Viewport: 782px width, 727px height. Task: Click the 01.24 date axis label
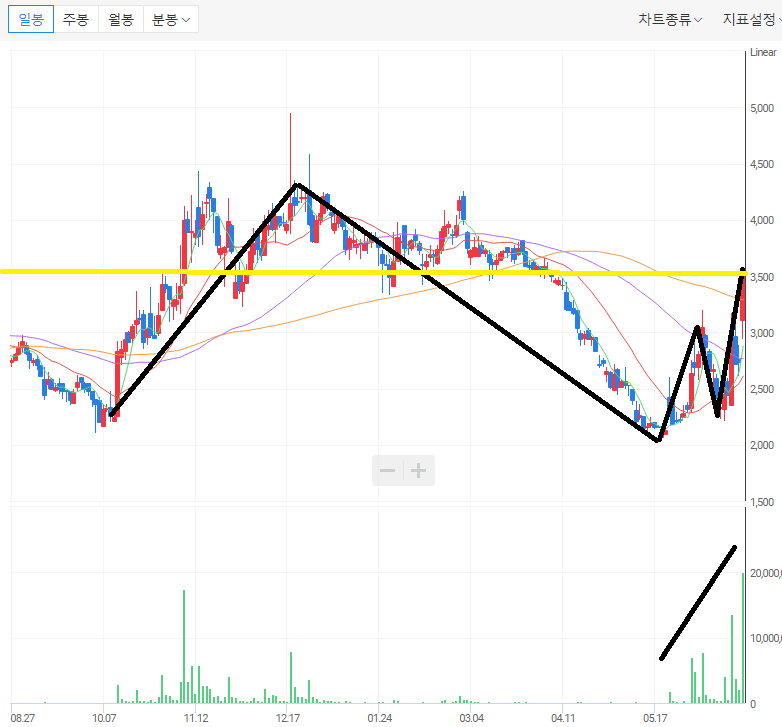[380, 718]
